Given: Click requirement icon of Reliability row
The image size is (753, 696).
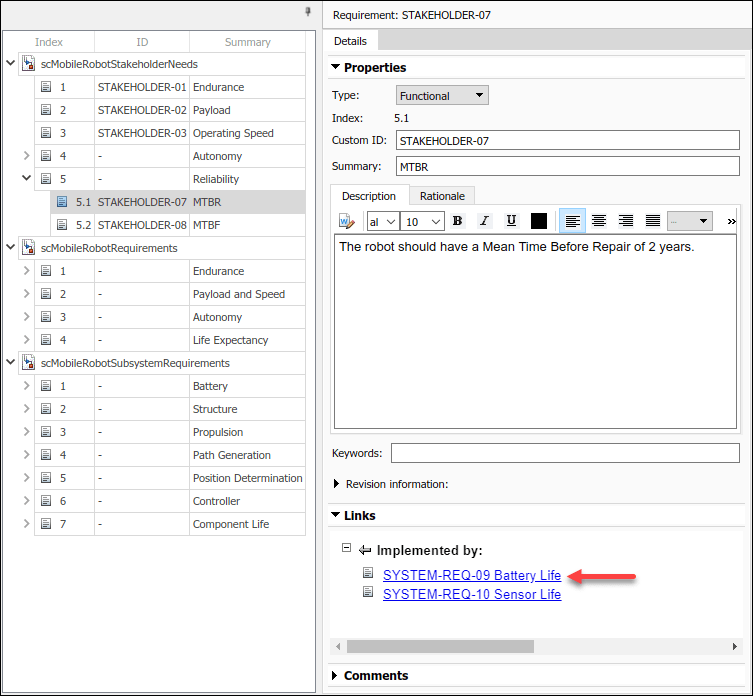Looking at the screenshot, I should click(46, 179).
